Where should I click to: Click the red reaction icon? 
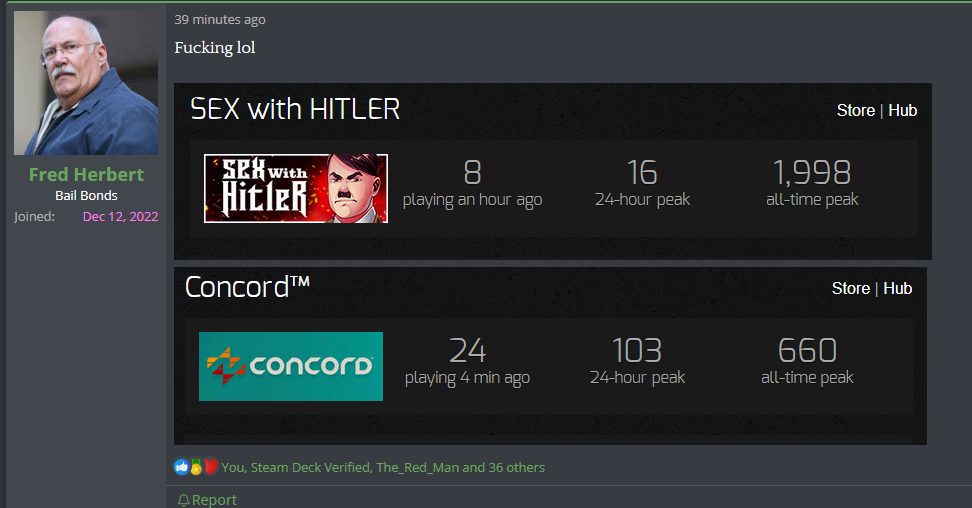(211, 466)
